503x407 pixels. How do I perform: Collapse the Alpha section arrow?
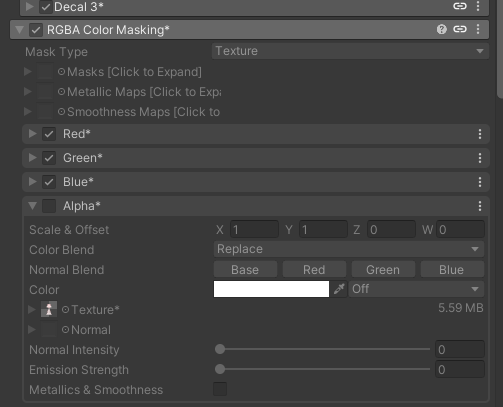pos(32,206)
